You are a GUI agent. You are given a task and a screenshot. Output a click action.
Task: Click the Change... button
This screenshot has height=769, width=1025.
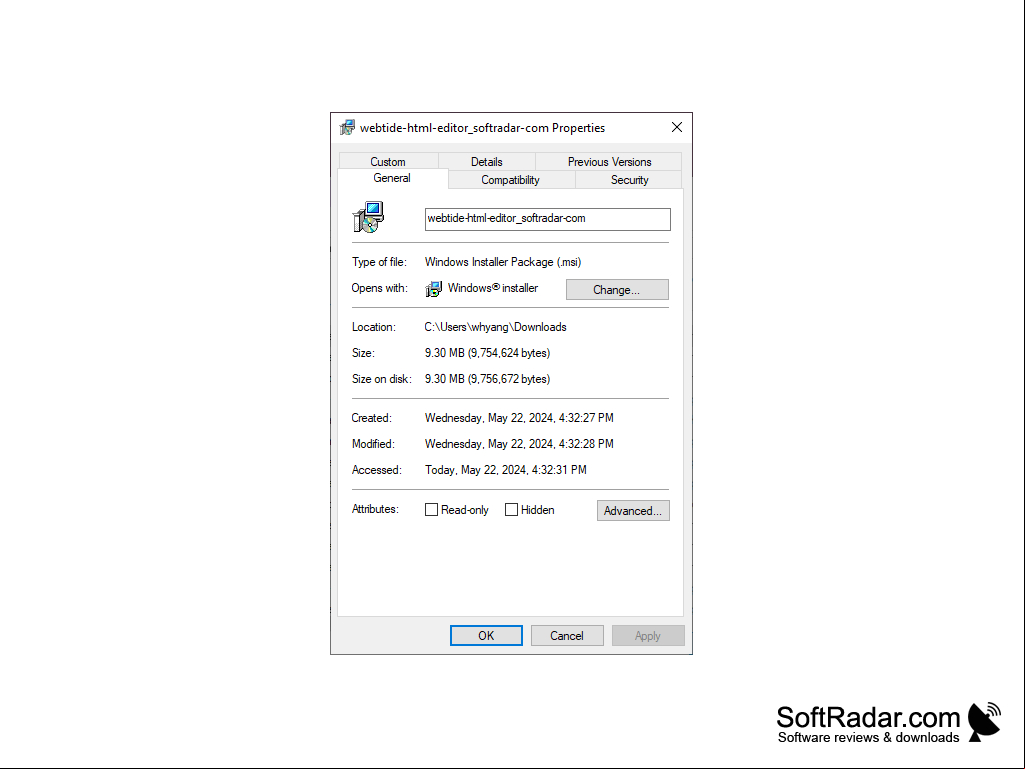(x=617, y=290)
